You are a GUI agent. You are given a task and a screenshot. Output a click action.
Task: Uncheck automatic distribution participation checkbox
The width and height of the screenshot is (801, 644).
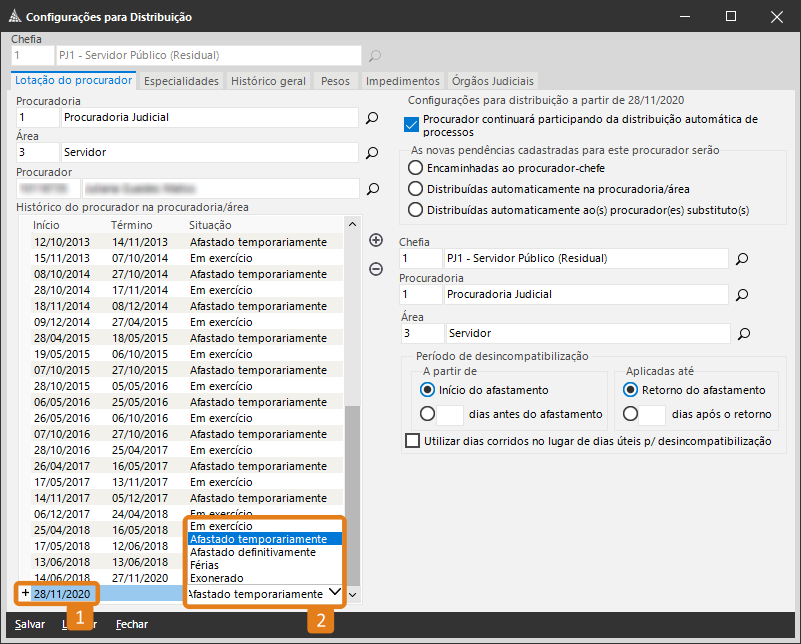coord(410,125)
